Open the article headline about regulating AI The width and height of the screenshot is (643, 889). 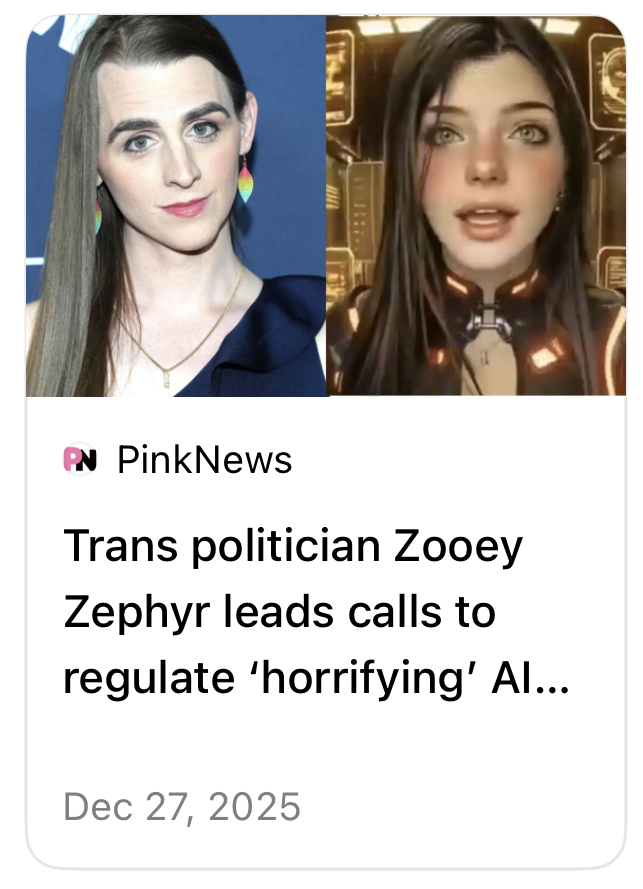pyautogui.click(x=316, y=613)
